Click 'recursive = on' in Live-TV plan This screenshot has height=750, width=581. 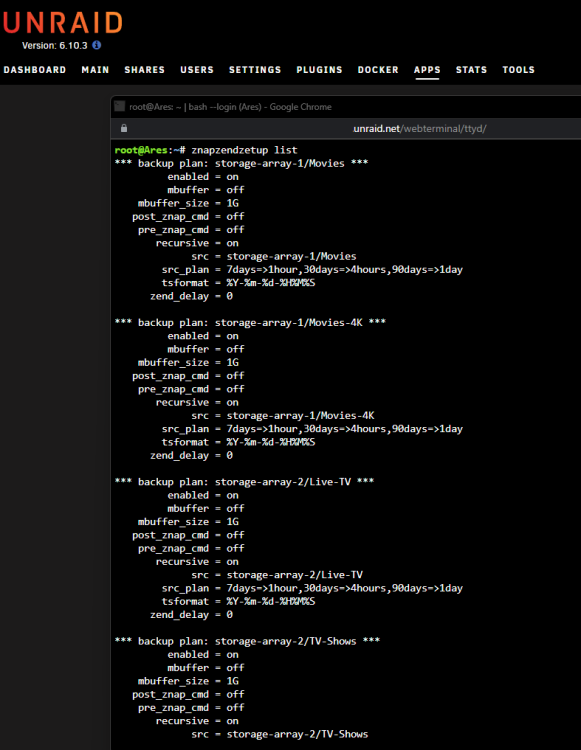(197, 562)
